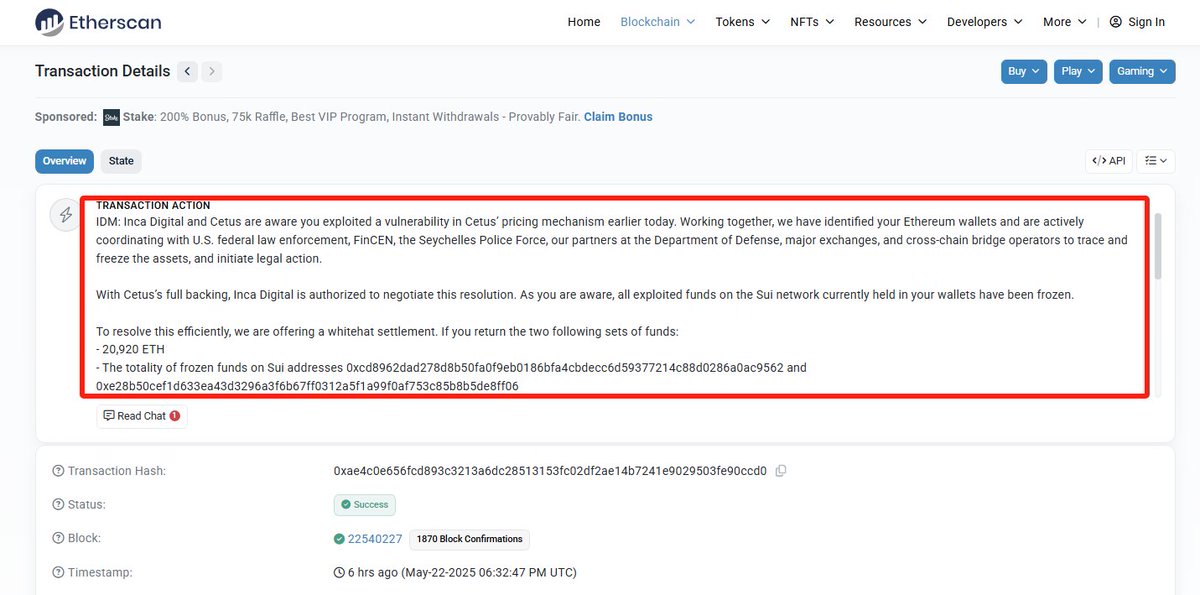Expand the Buy dropdown
The width and height of the screenshot is (1200, 595).
[x=1024, y=71]
